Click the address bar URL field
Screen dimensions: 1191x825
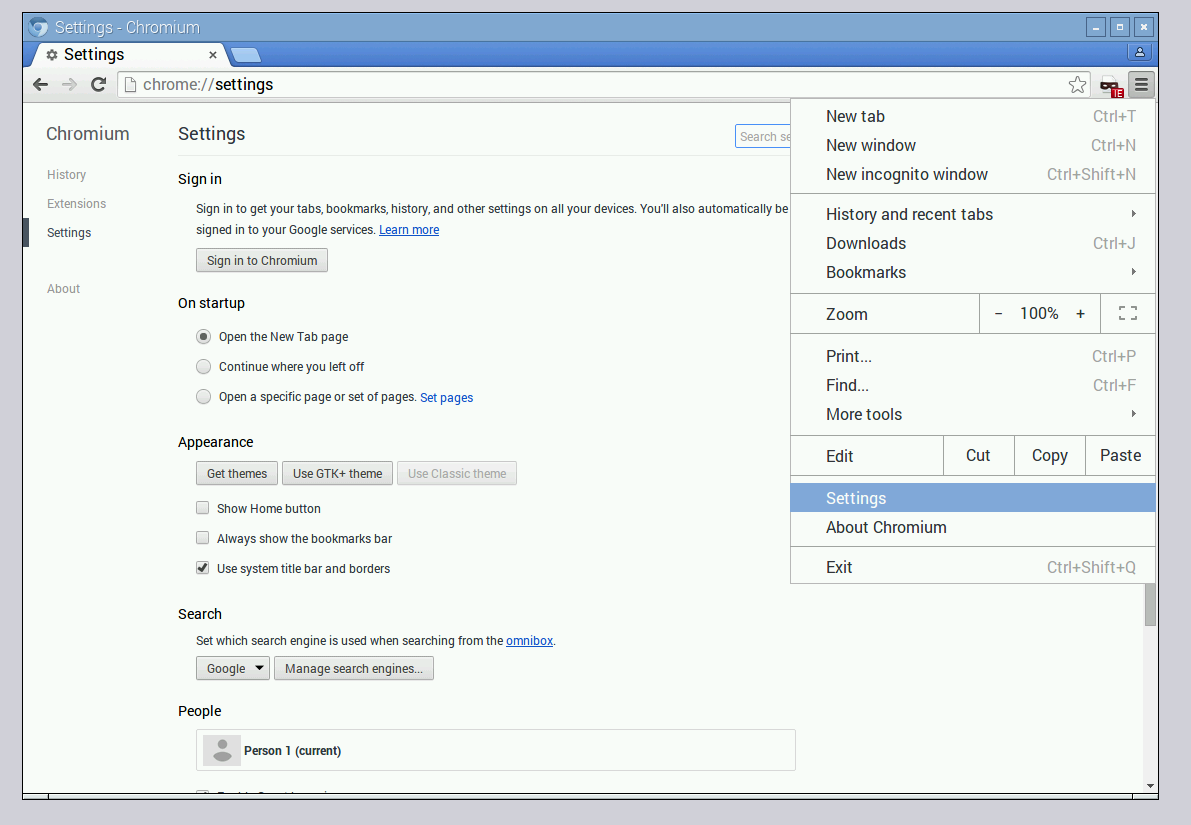point(600,85)
